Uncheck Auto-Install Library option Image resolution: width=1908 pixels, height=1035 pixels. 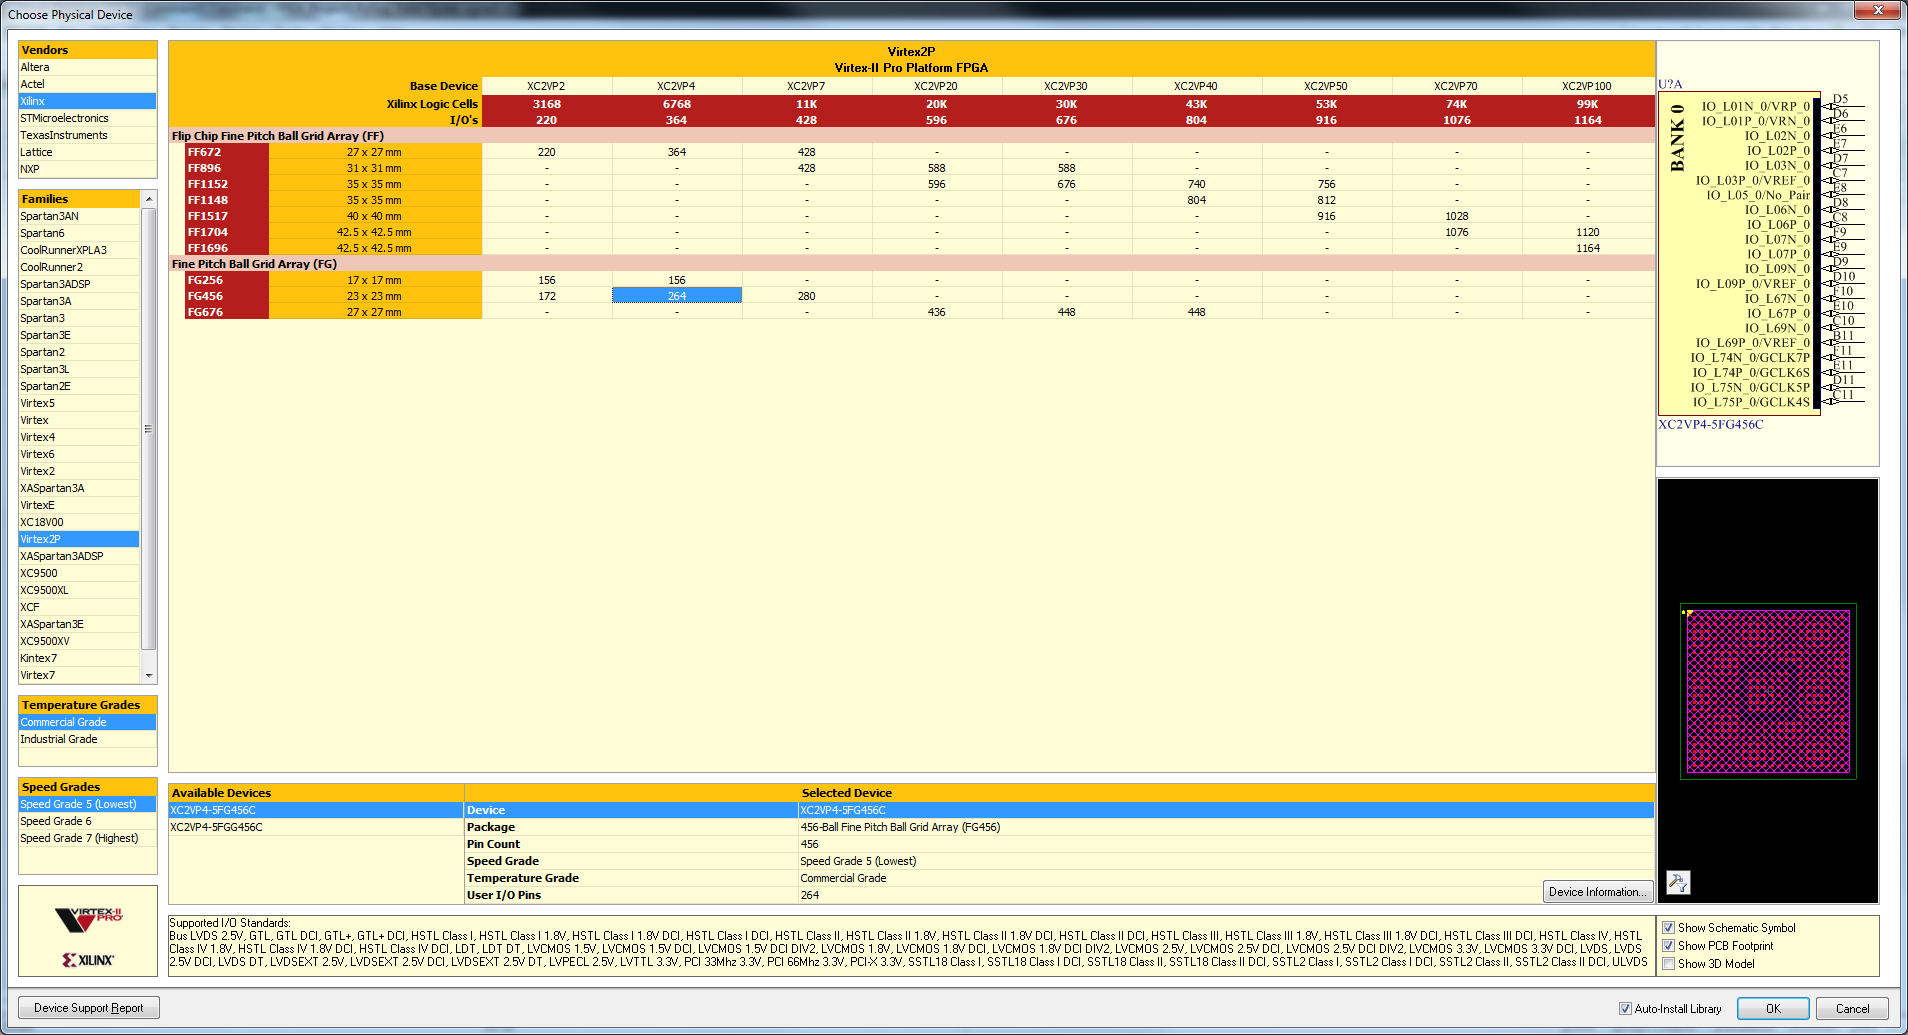(x=1625, y=1009)
